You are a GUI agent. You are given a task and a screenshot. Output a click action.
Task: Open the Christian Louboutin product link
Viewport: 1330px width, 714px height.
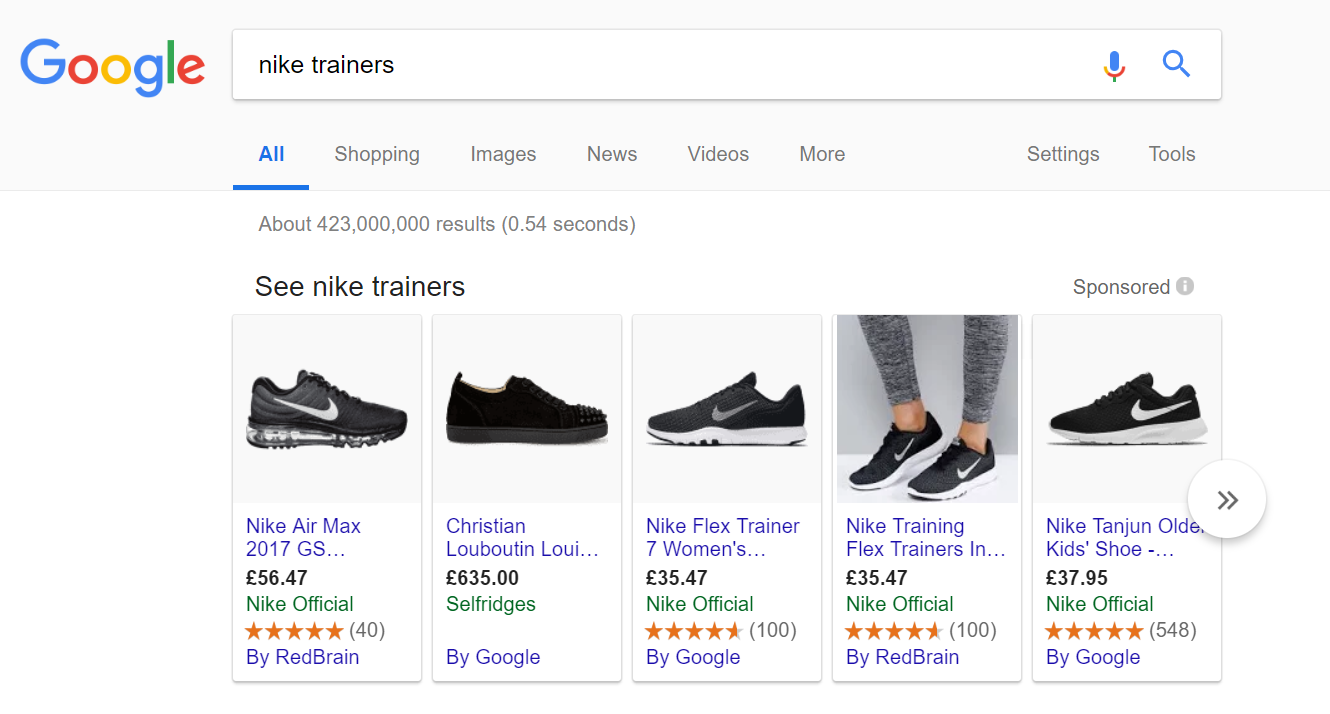pos(522,537)
